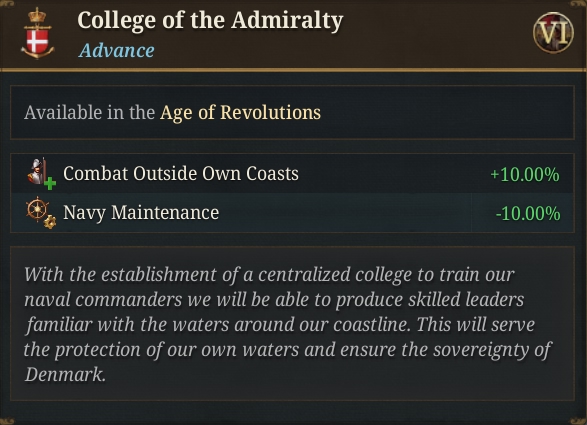Click the Denmark naval shield emblem icon
Screen dimensions: 587x425
coord(37,34)
